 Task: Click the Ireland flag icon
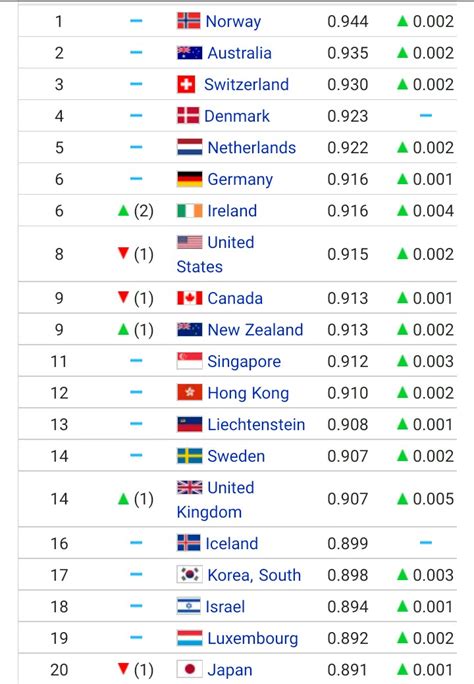click(190, 211)
